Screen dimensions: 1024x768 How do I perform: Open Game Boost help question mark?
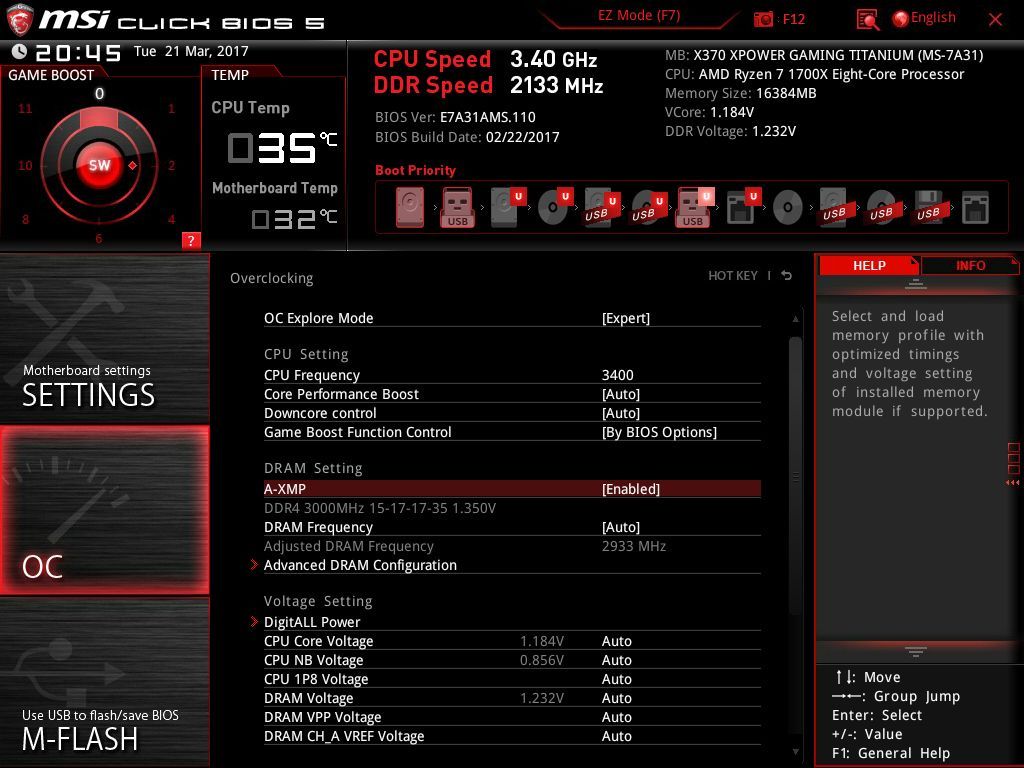191,240
